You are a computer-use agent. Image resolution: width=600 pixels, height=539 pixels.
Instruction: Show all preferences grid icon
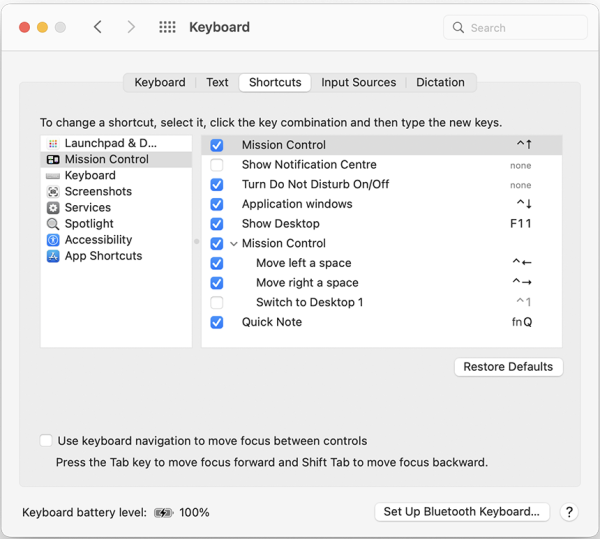167,27
